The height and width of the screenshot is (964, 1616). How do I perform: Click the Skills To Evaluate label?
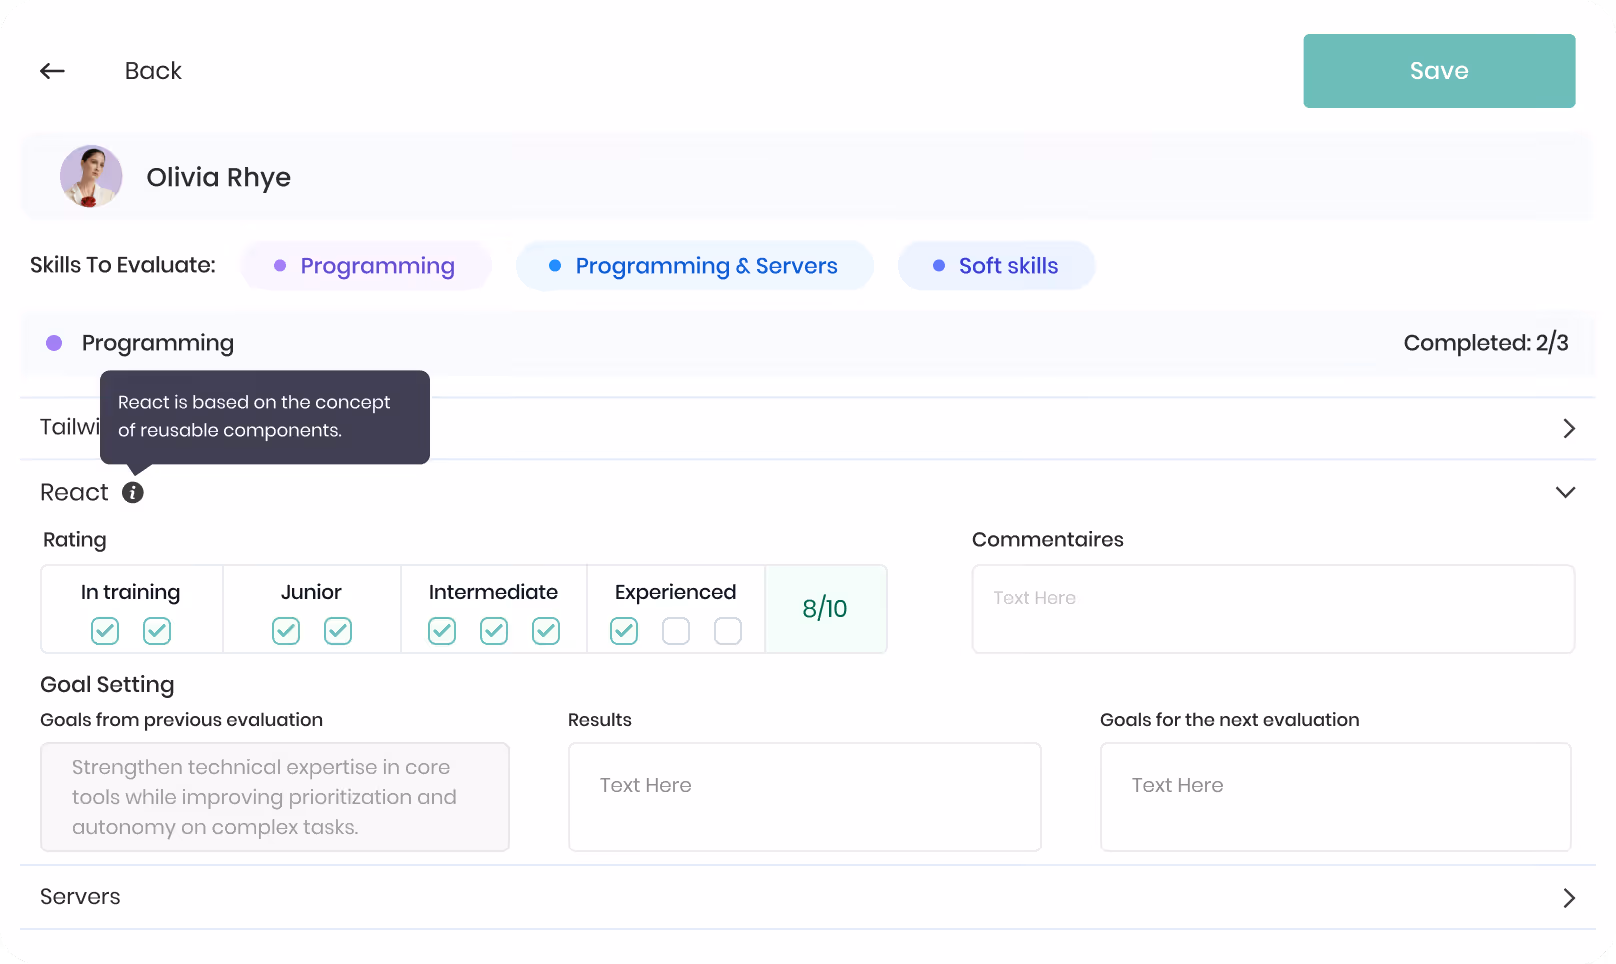point(123,265)
